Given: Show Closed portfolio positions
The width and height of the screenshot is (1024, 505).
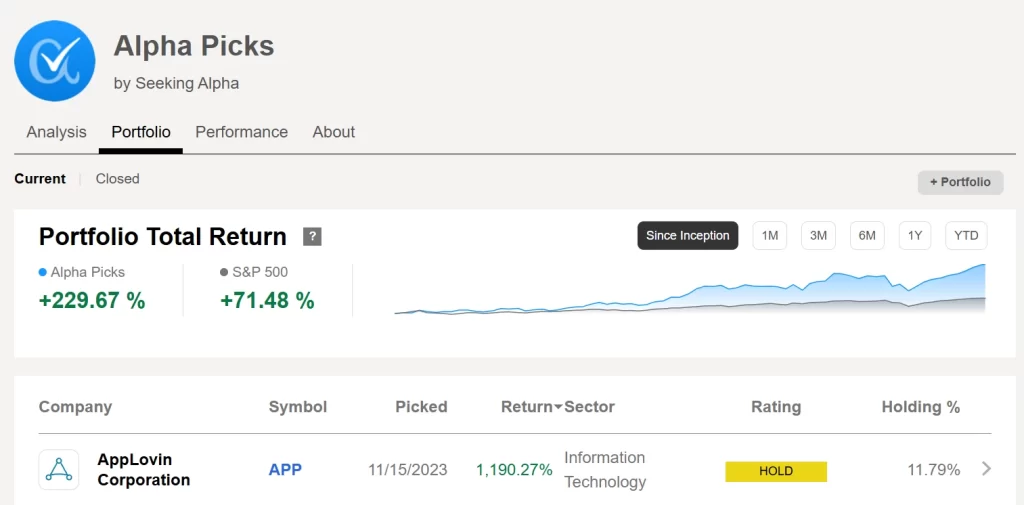Looking at the screenshot, I should coord(117,179).
